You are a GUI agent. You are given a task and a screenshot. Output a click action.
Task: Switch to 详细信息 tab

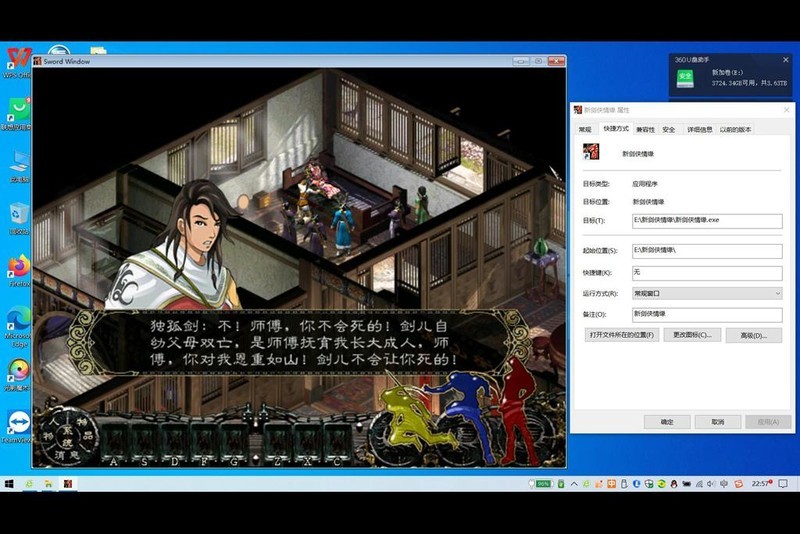(699, 130)
